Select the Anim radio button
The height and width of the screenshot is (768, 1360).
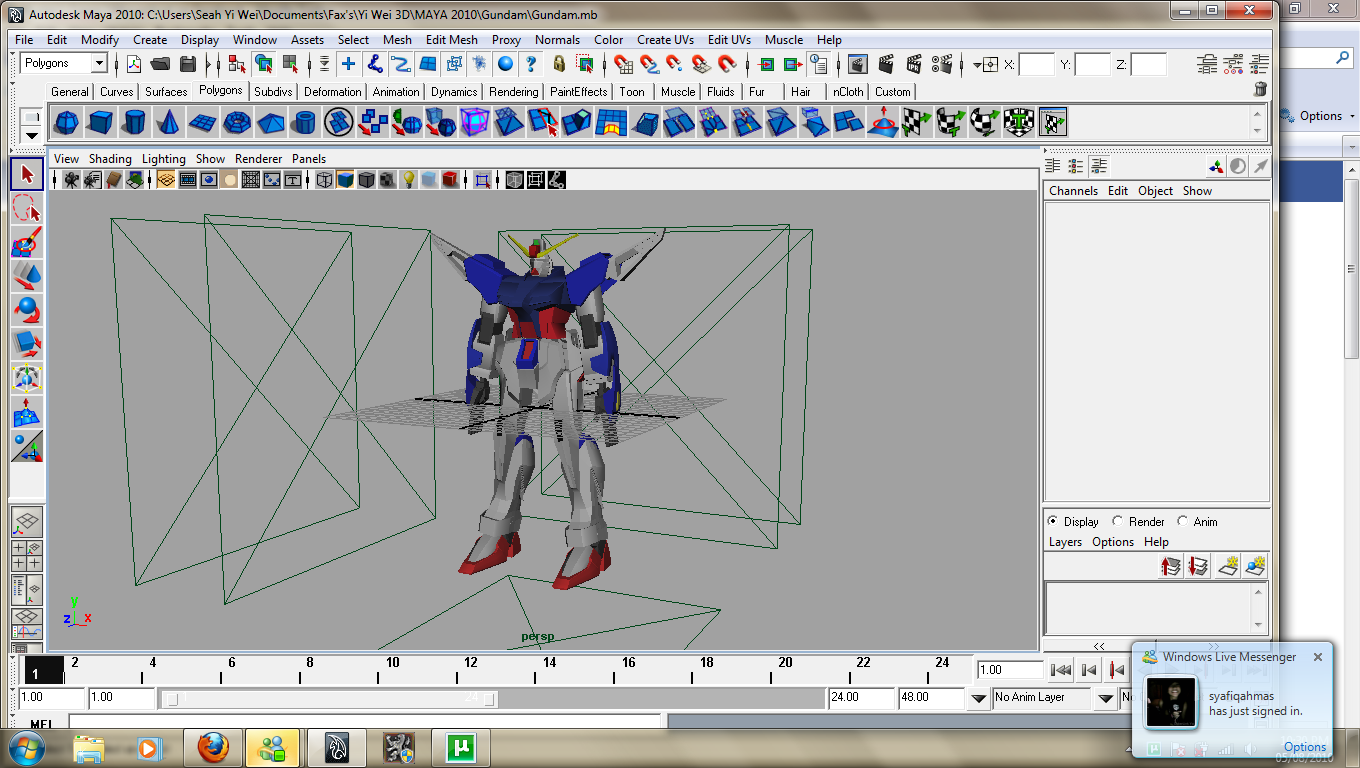1182,521
